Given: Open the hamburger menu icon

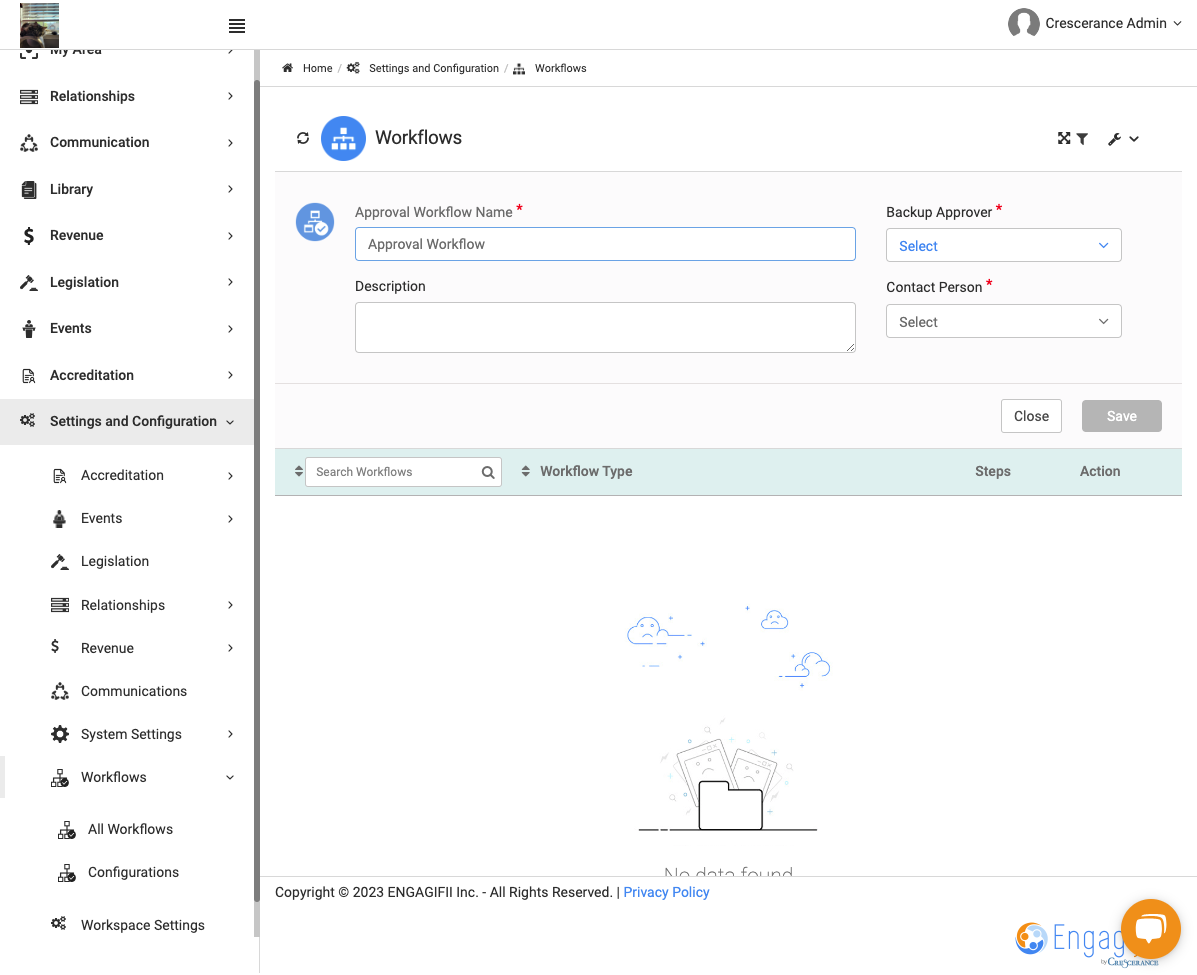Looking at the screenshot, I should click(x=237, y=26).
